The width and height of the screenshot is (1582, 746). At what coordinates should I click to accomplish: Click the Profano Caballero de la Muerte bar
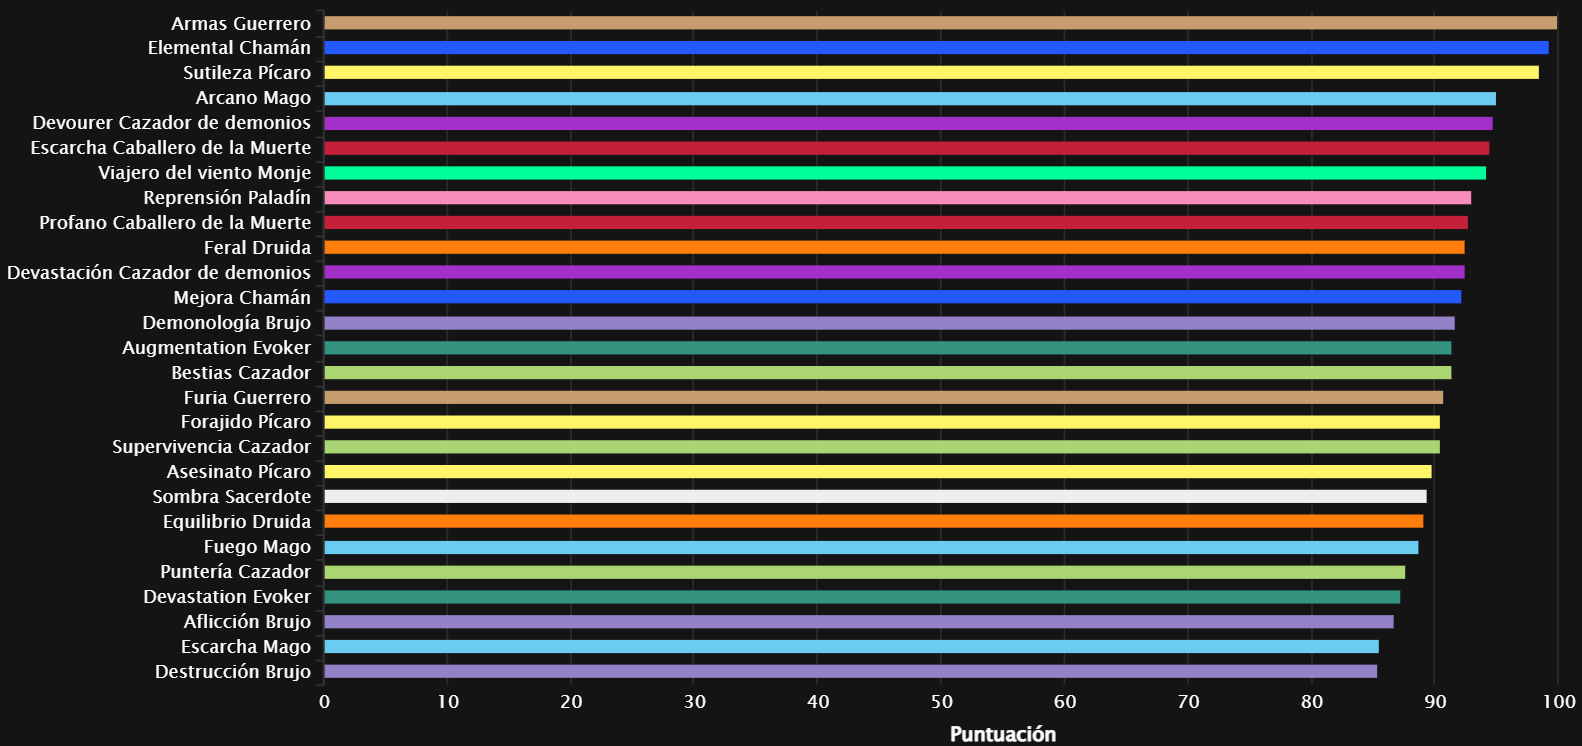(x=896, y=222)
